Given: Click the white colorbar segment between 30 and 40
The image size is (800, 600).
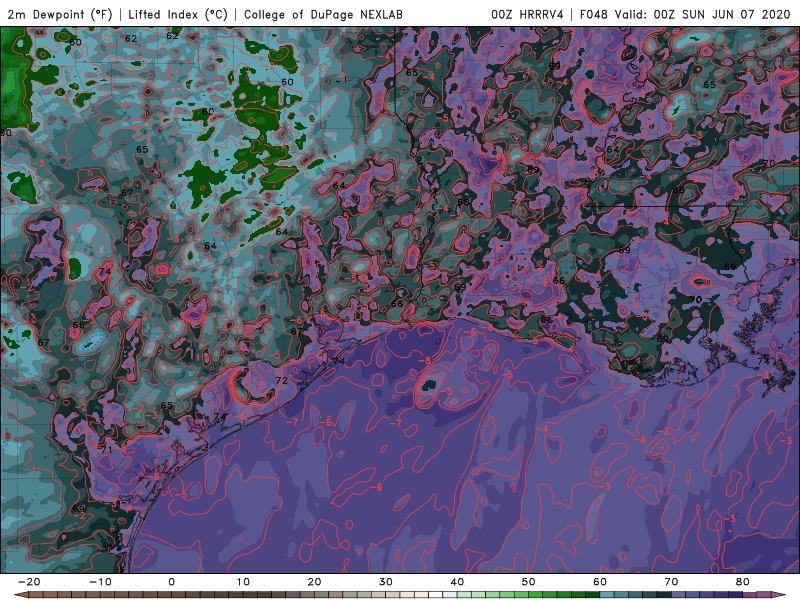Looking at the screenshot, I should [436, 595].
